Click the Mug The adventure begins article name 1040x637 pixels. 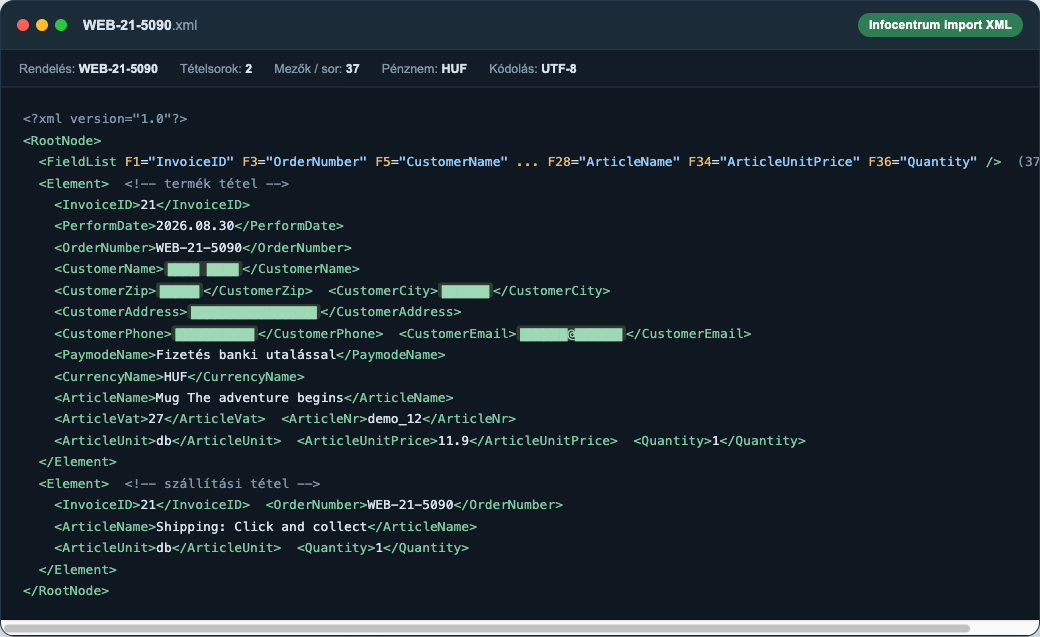[x=249, y=398]
